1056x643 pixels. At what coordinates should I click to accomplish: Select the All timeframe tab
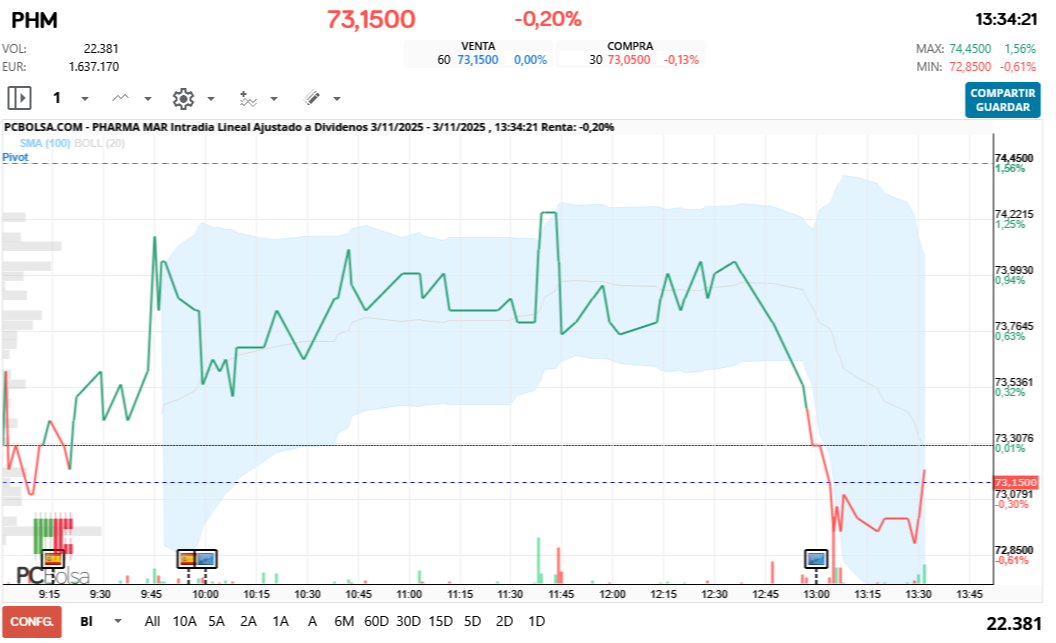[153, 621]
